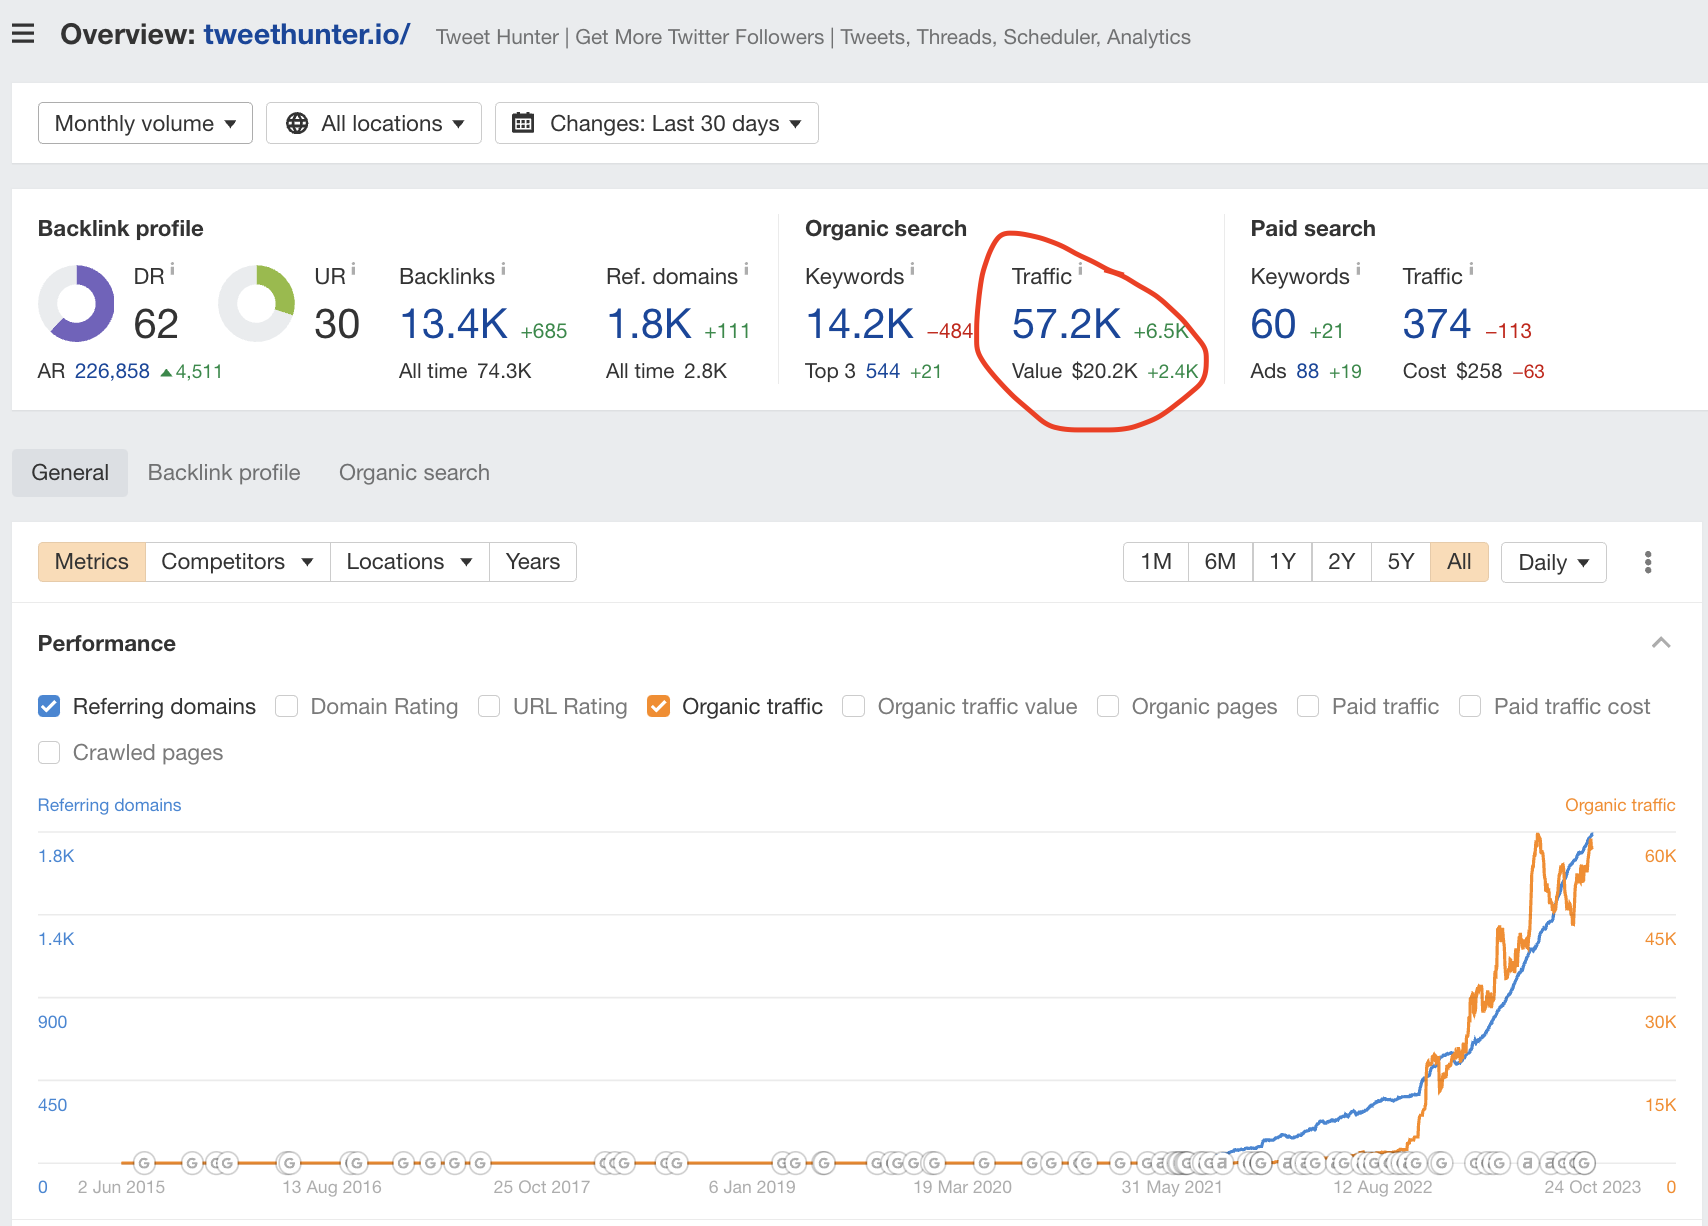Enable the Paid traffic cost checkbox
Viewport: 1708px width, 1226px height.
[x=1470, y=706]
